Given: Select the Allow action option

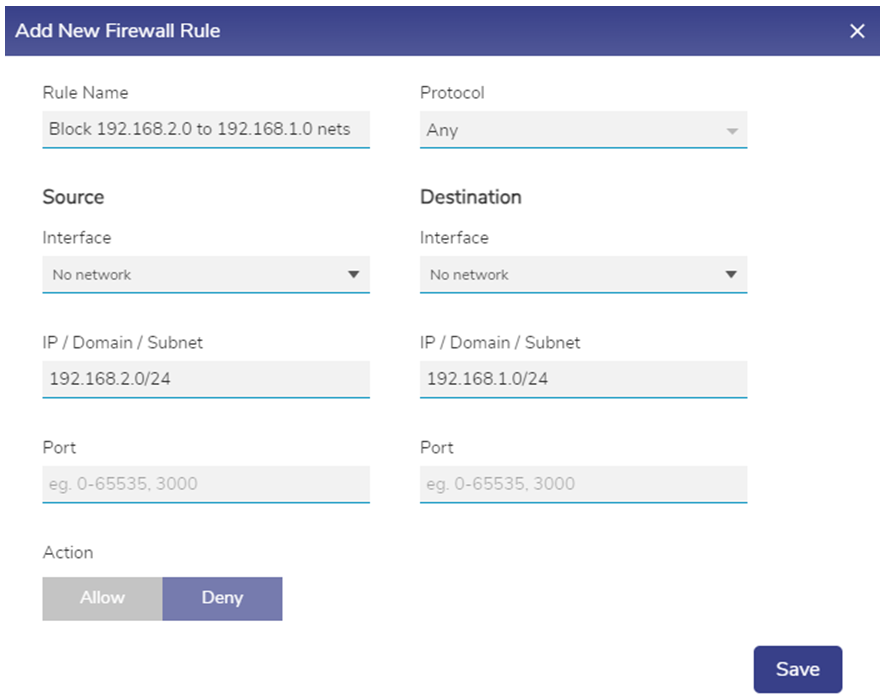Looking at the screenshot, I should pyautogui.click(x=102, y=598).
